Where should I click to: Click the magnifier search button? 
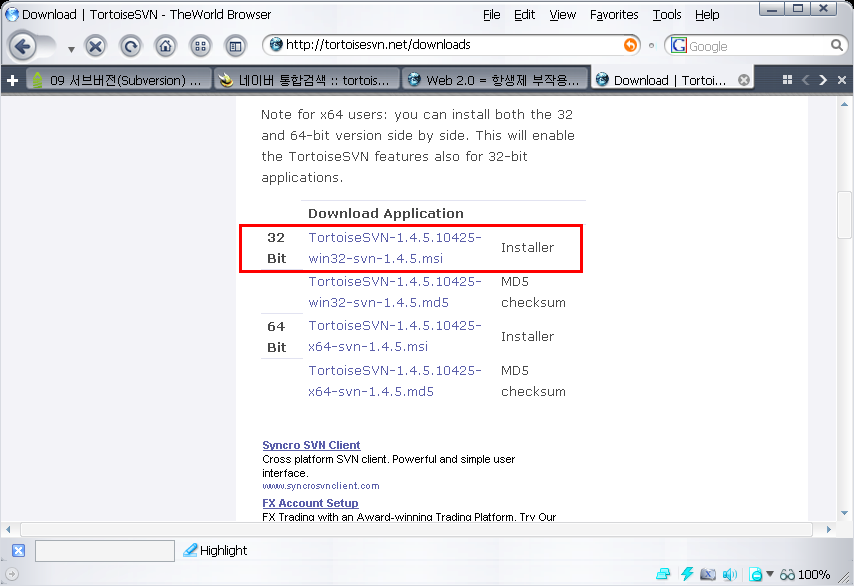coord(837,45)
